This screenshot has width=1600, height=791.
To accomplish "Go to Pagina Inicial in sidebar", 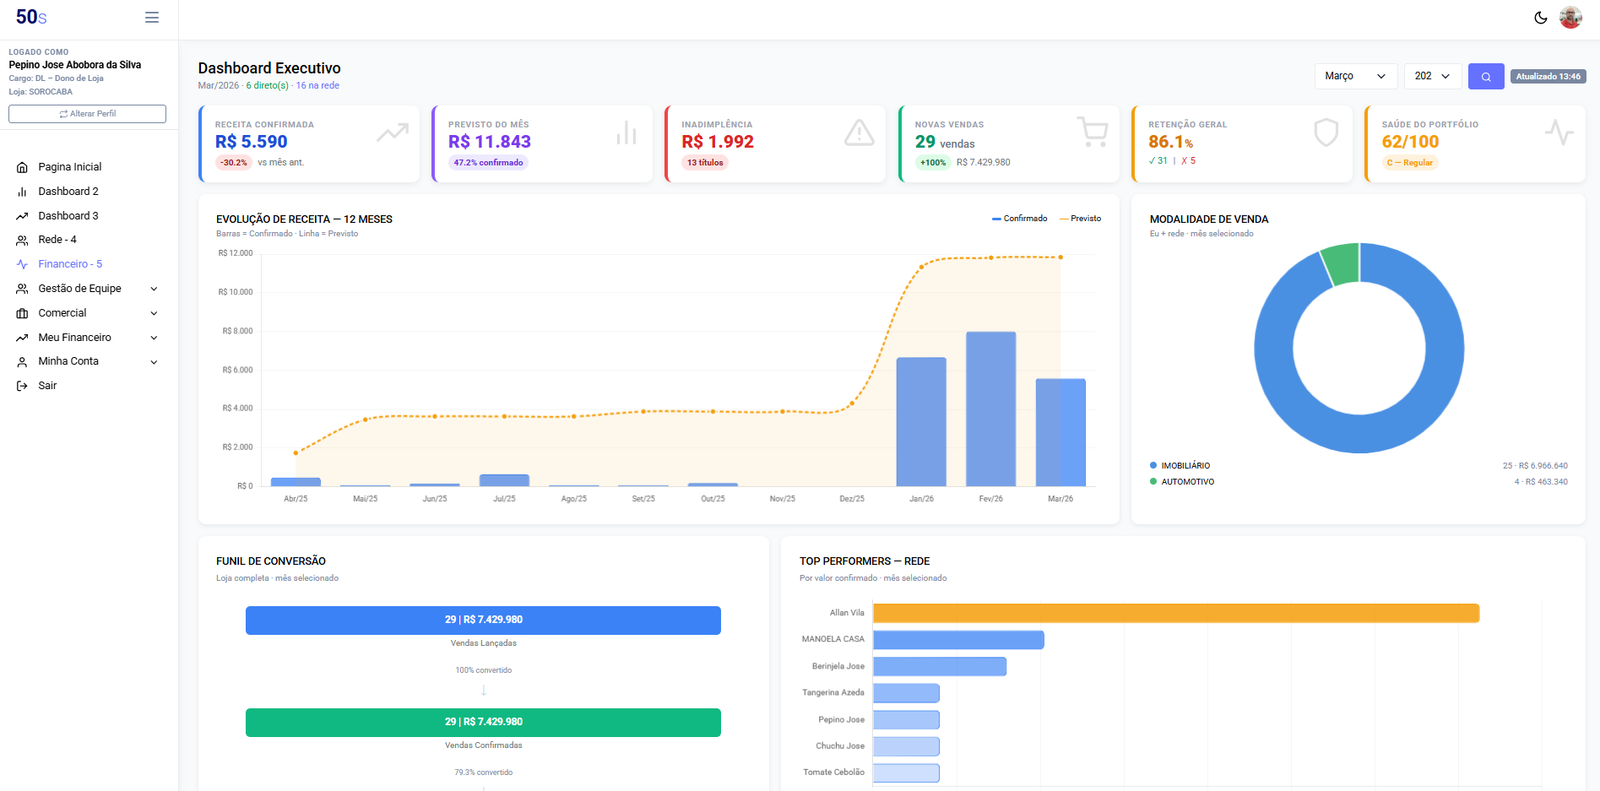I will (69, 167).
